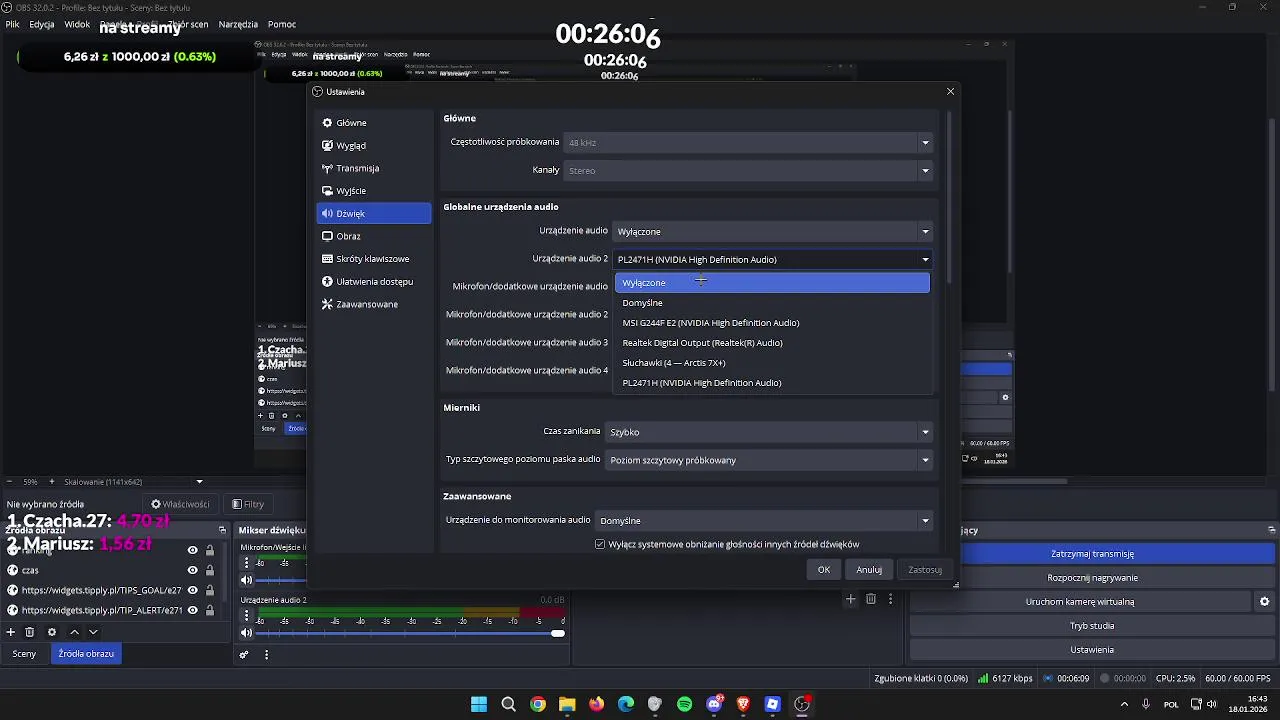Collapse Urządzenie audio 2 dropdown
Viewport: 1280px width, 720px height.
(x=772, y=259)
